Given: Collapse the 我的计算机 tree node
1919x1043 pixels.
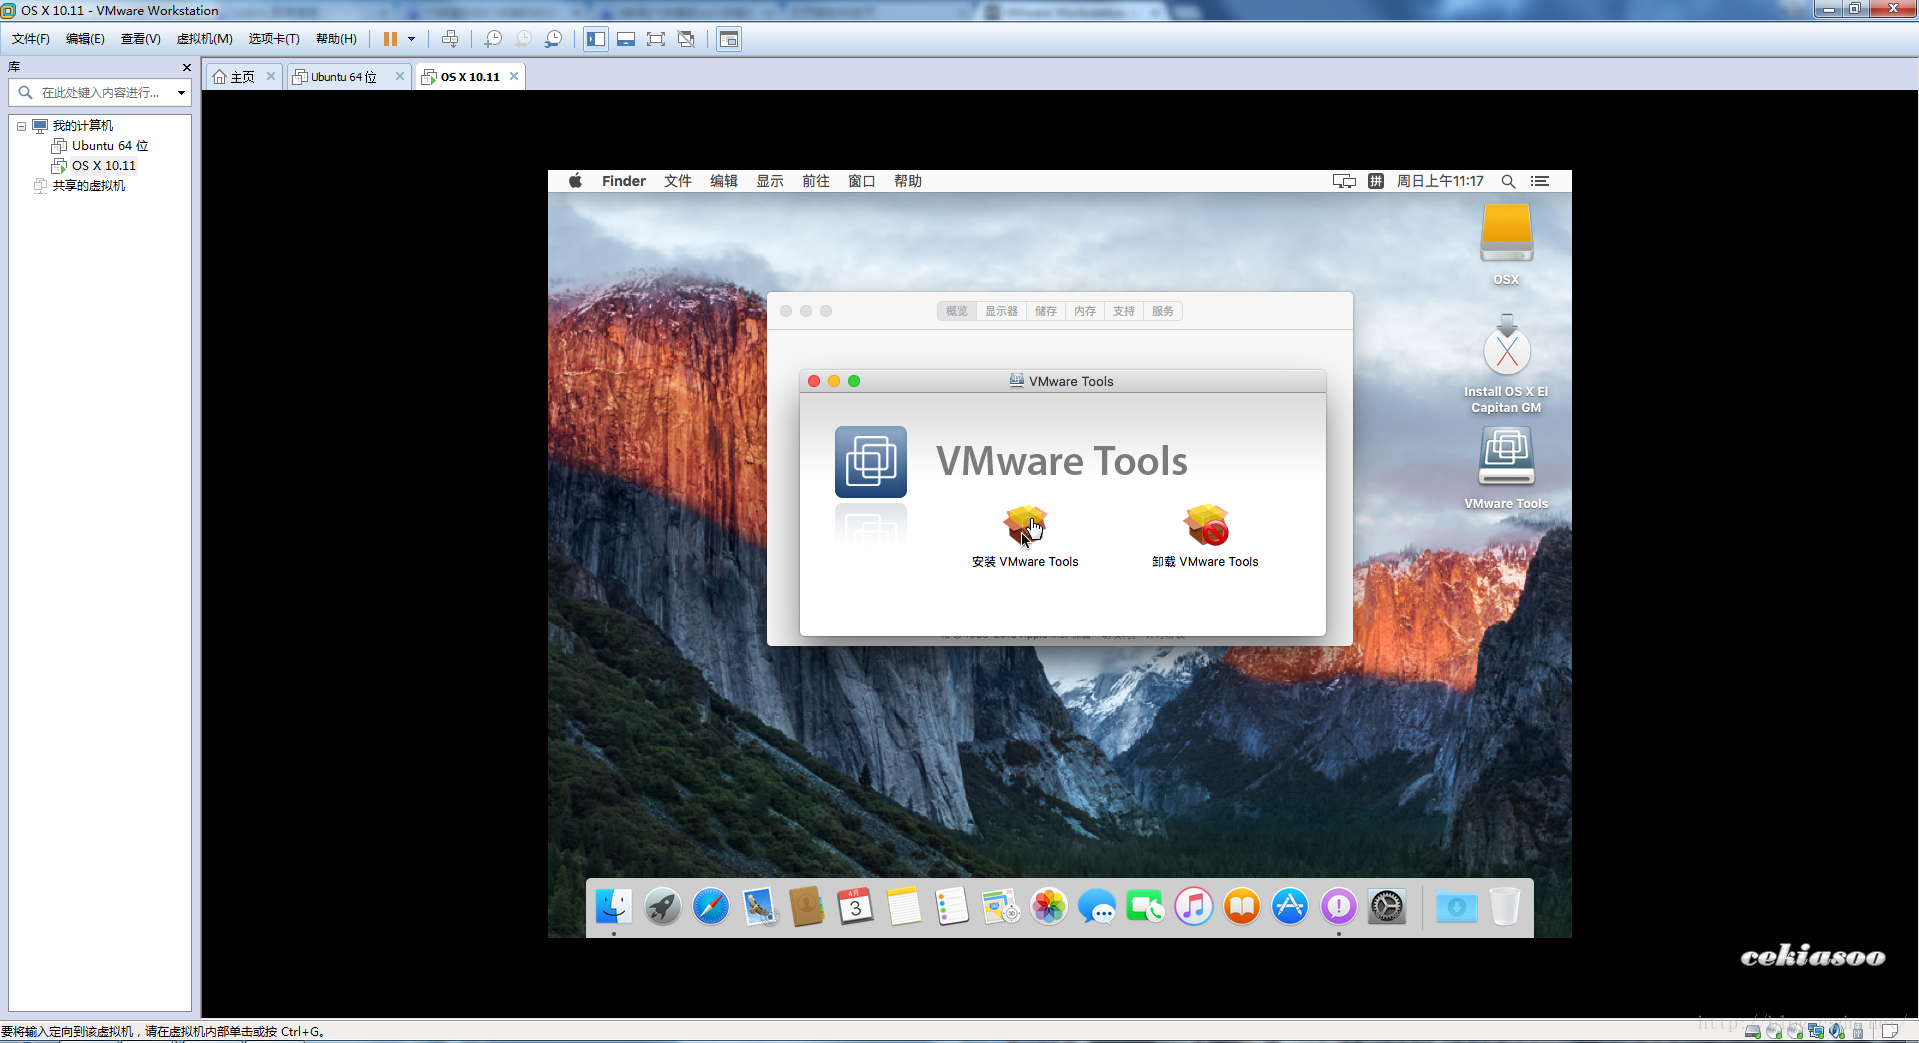Looking at the screenshot, I should 21,126.
